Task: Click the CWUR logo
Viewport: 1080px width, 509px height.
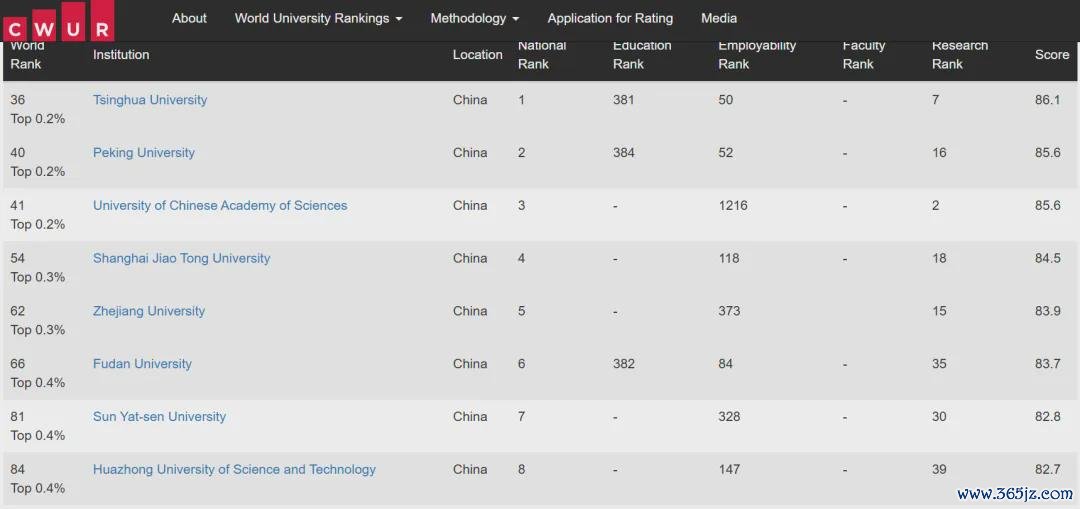Action: click(58, 21)
